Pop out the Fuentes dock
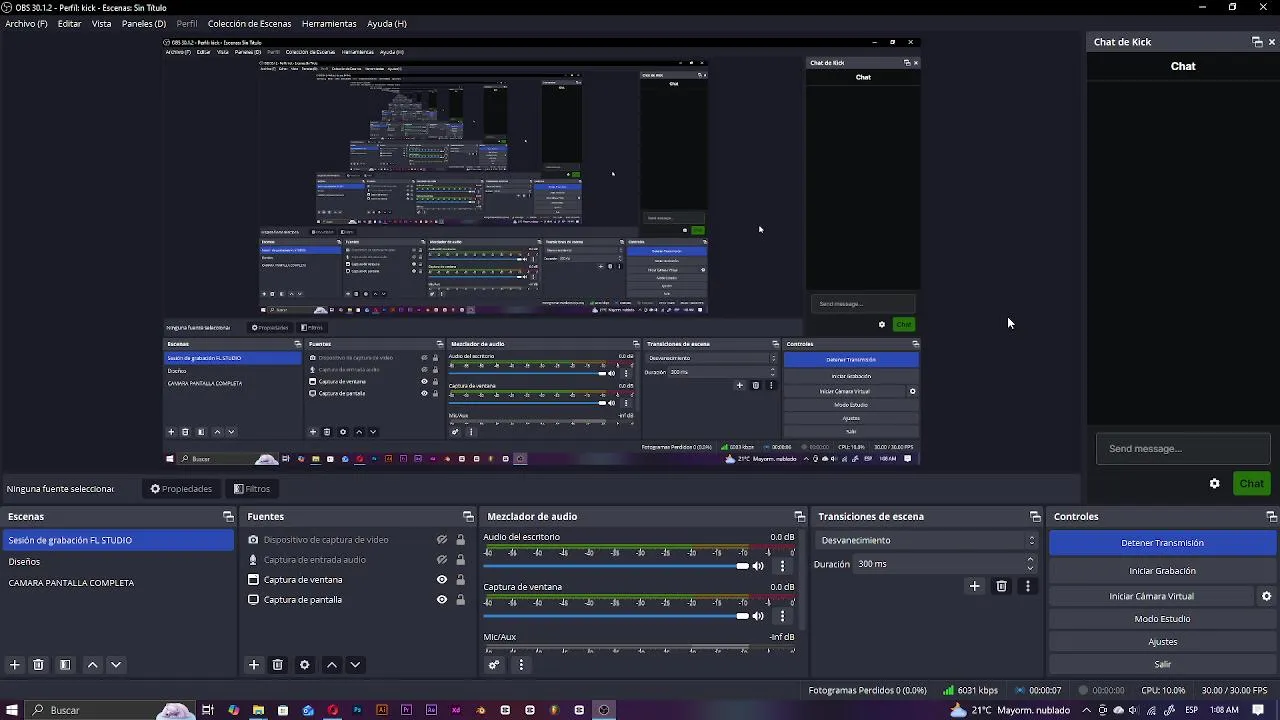The width and height of the screenshot is (1280, 720). coord(468,517)
